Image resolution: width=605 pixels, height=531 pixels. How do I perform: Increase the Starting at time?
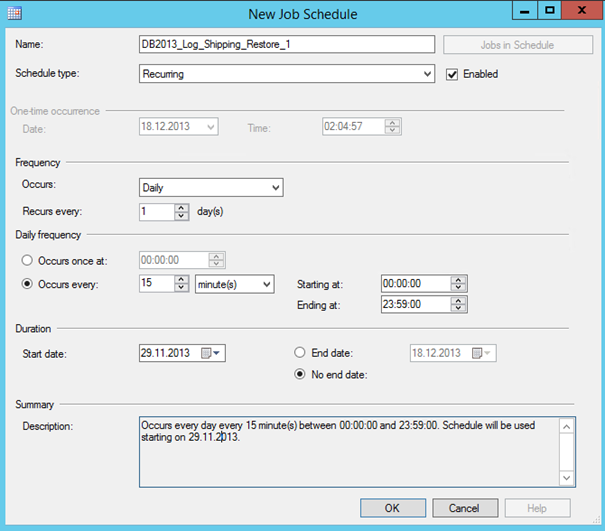coord(459,280)
